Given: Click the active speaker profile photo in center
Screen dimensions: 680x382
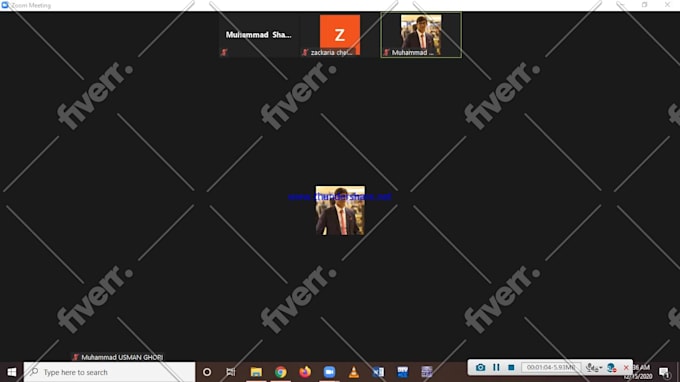Looking at the screenshot, I should coord(340,211).
